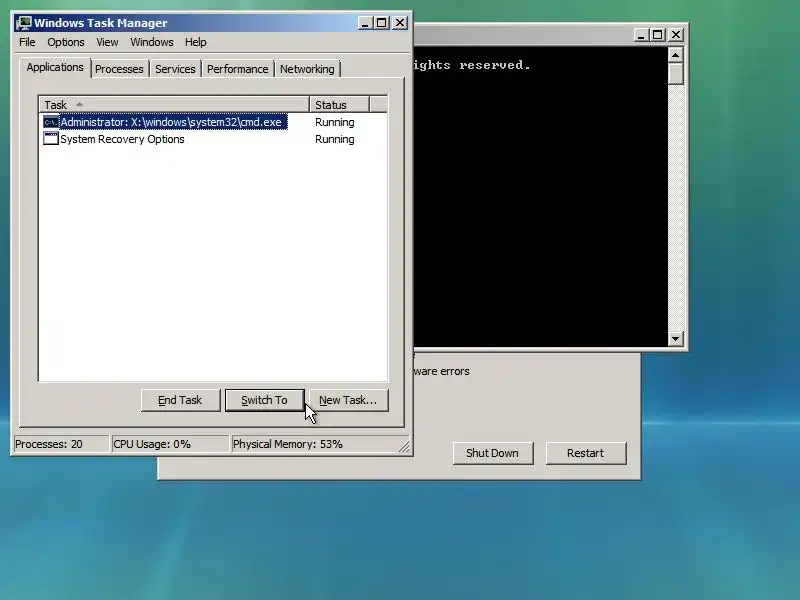Switch to the Services tab
Screen dimensions: 800x600
coord(175,69)
